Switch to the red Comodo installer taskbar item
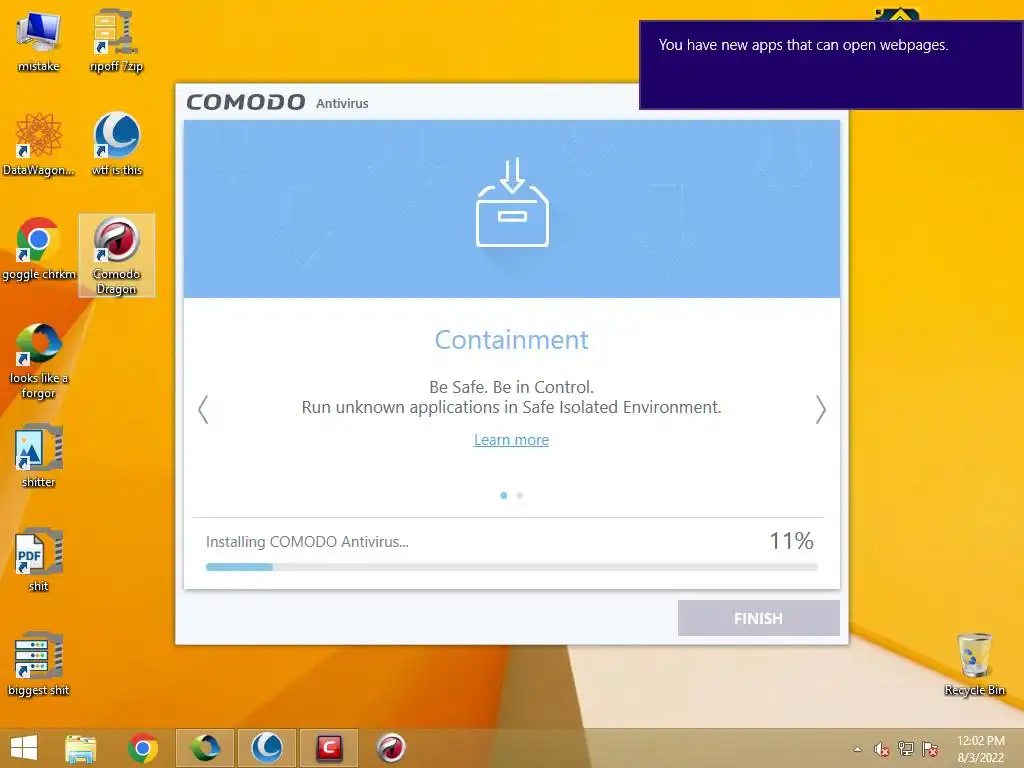Screen dimensions: 1024x768 tap(328, 748)
